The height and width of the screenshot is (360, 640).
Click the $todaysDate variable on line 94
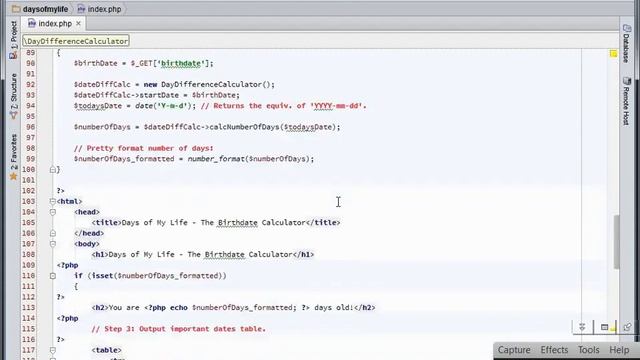98,106
